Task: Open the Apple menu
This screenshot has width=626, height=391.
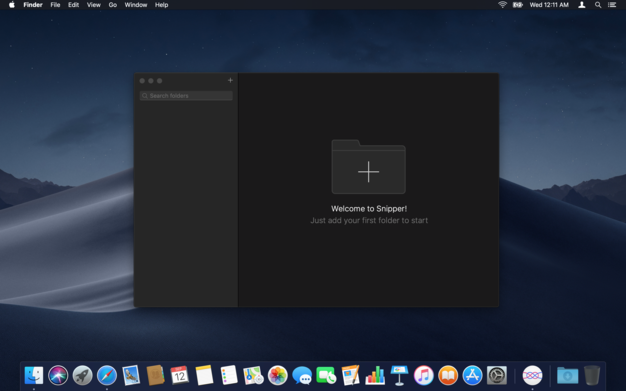Action: coord(12,5)
